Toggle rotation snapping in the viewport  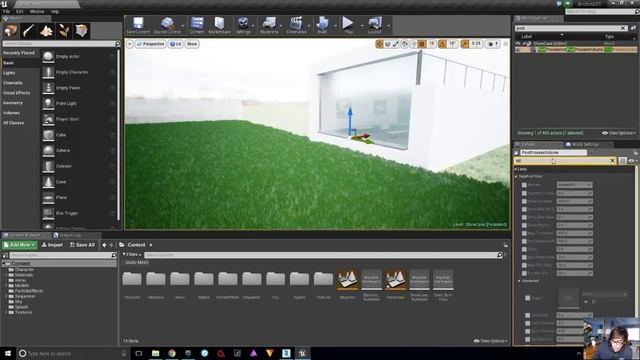tap(442, 44)
